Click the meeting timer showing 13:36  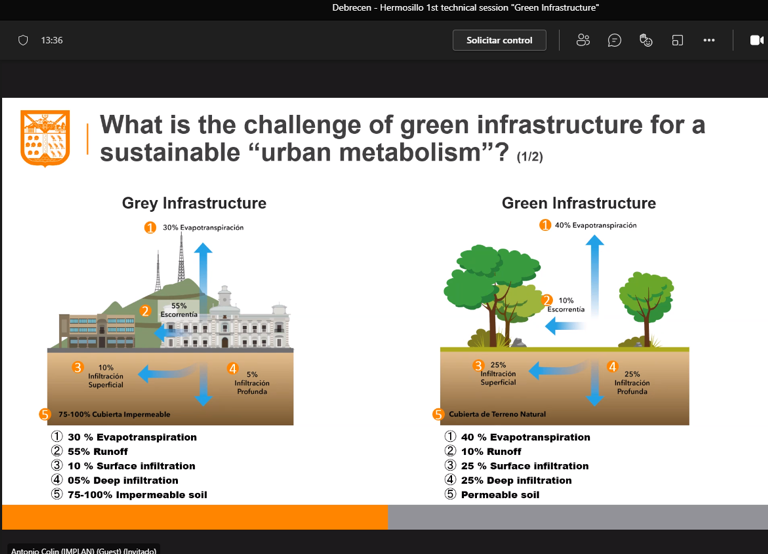pos(52,40)
